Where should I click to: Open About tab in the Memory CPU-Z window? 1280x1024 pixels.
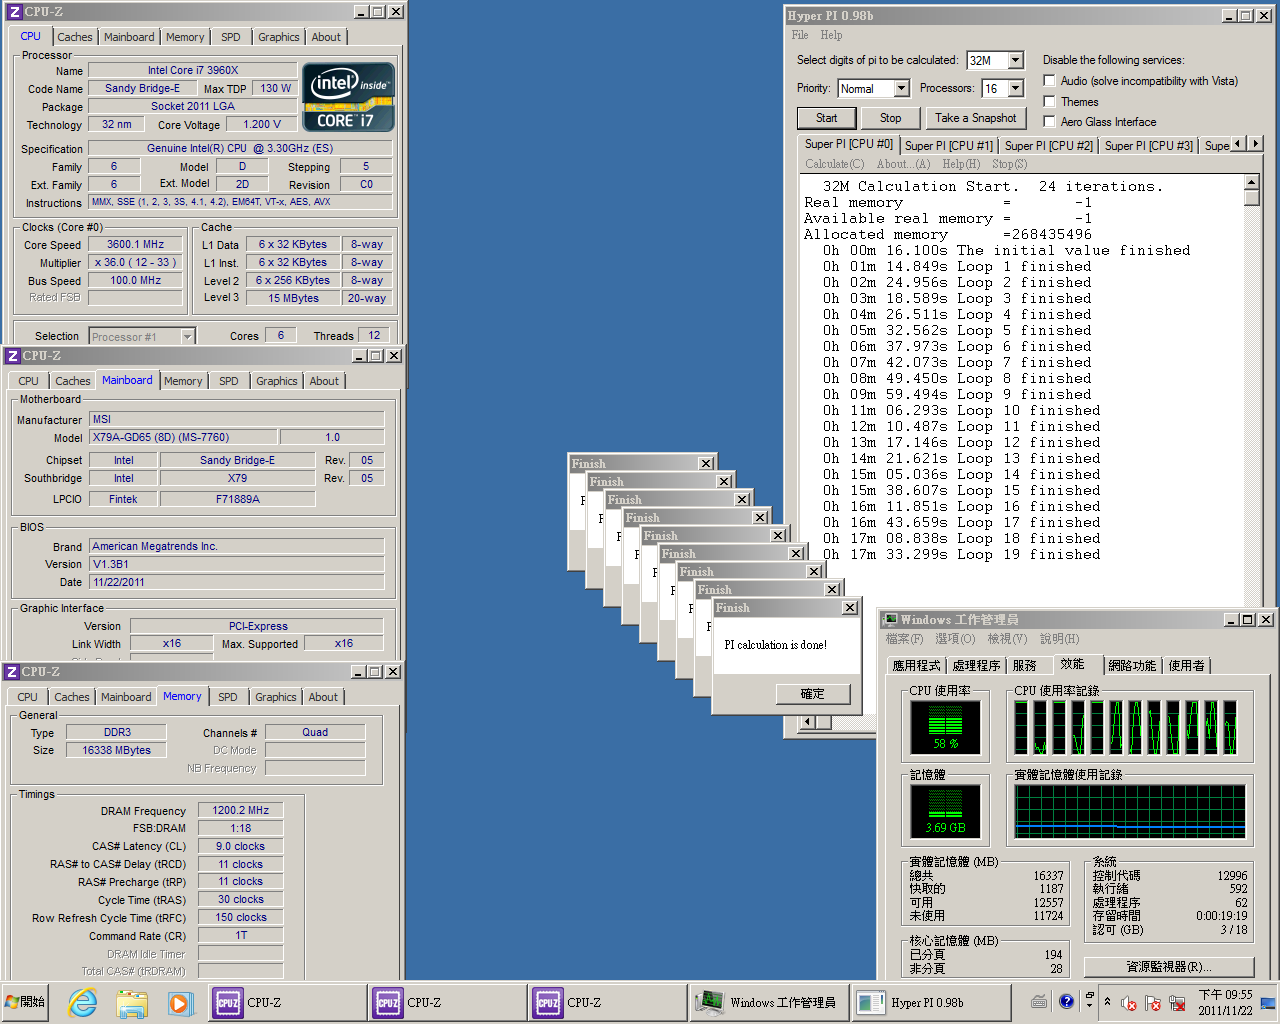pos(323,697)
